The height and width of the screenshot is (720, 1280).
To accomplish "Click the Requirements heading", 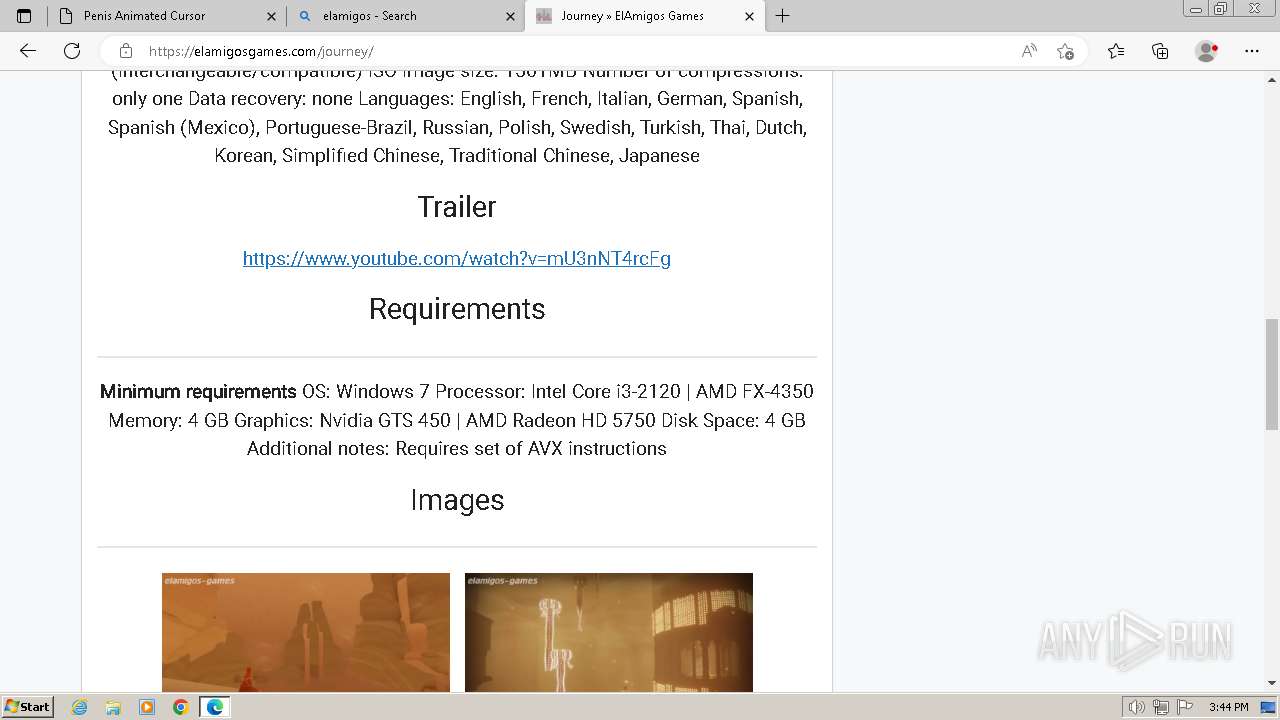I will [457, 309].
